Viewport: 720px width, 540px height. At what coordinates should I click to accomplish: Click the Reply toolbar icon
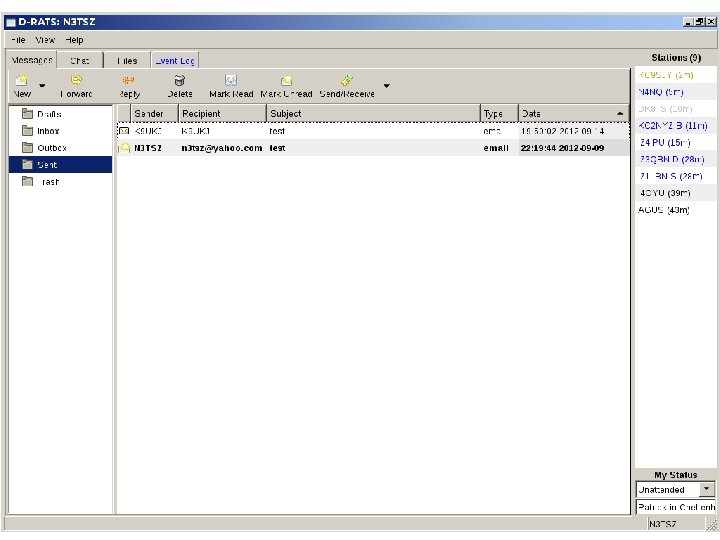coord(129,81)
